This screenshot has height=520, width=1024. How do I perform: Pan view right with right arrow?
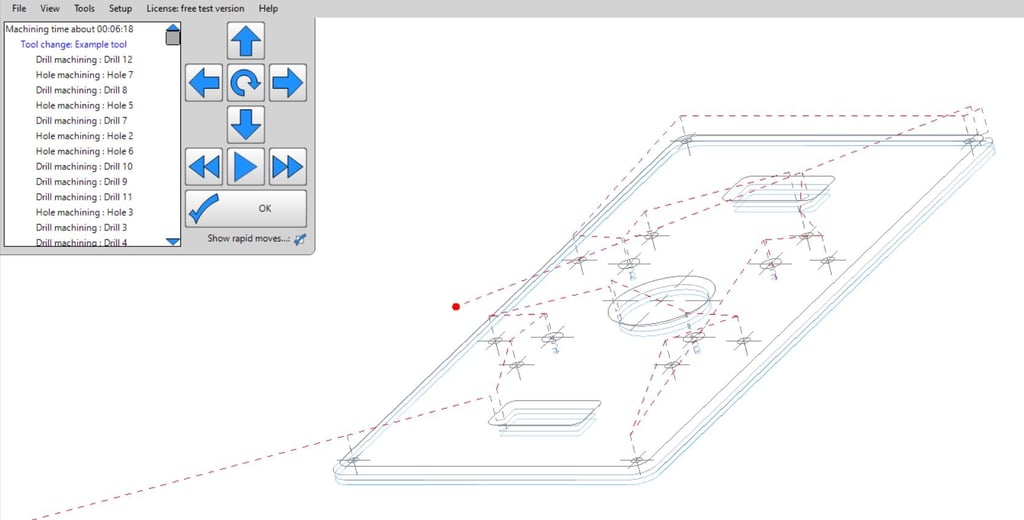pos(288,82)
